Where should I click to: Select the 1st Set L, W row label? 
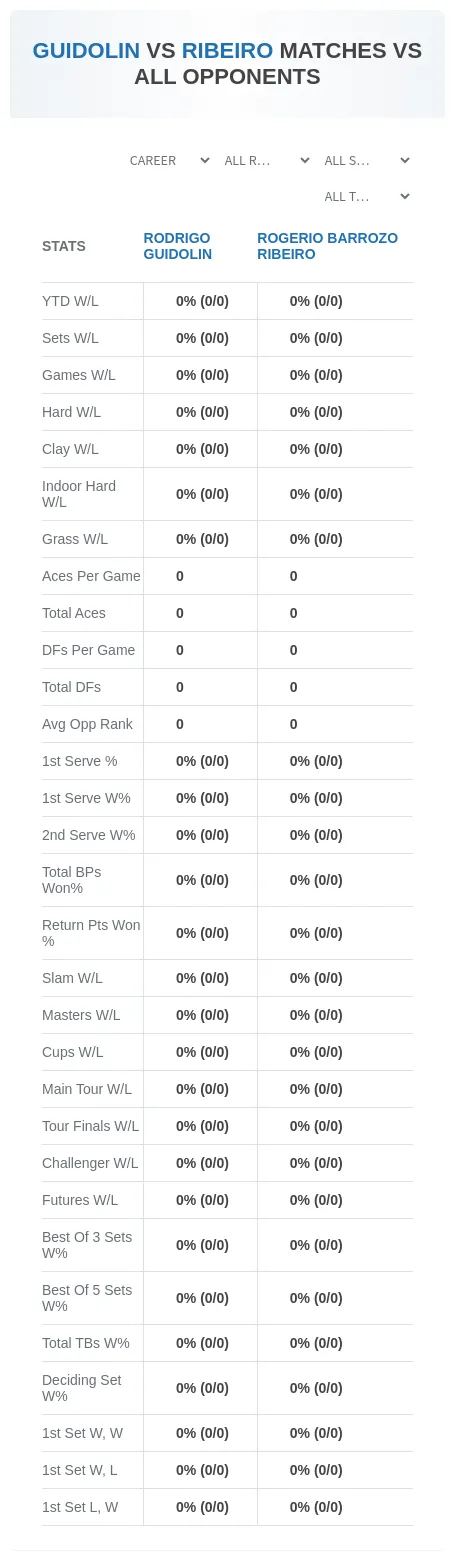point(80,1507)
